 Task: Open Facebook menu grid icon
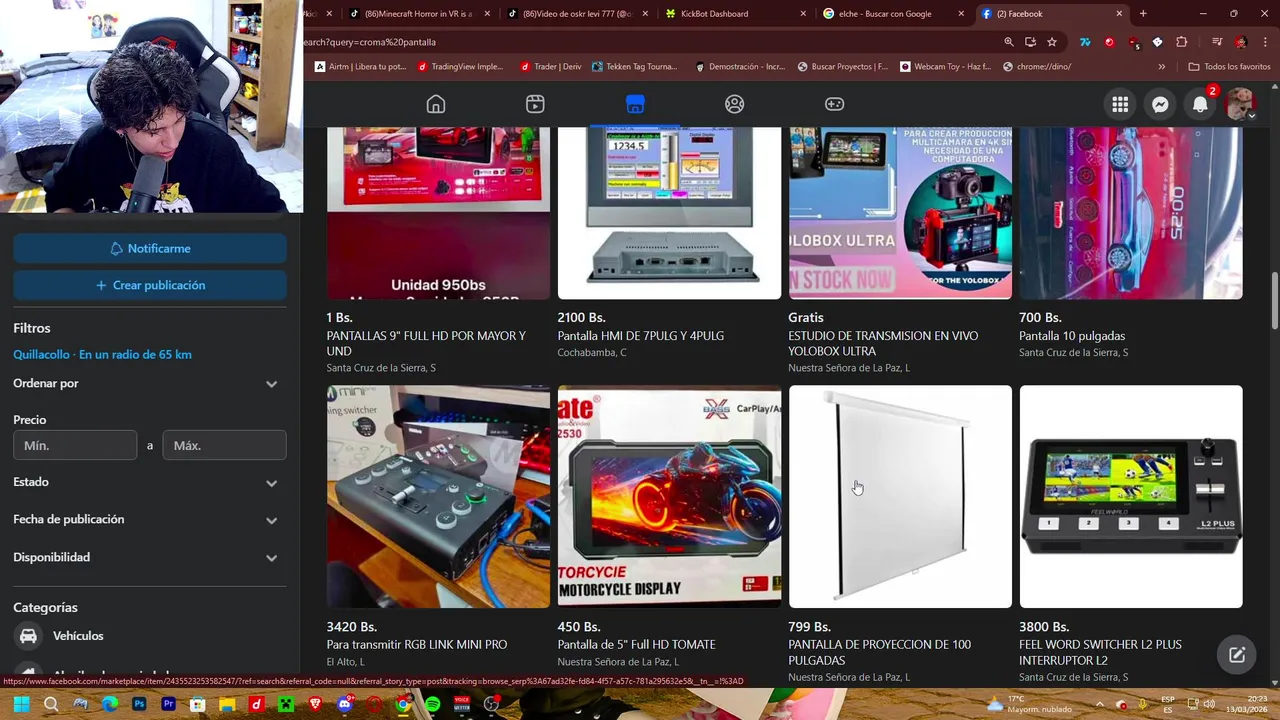1120,104
